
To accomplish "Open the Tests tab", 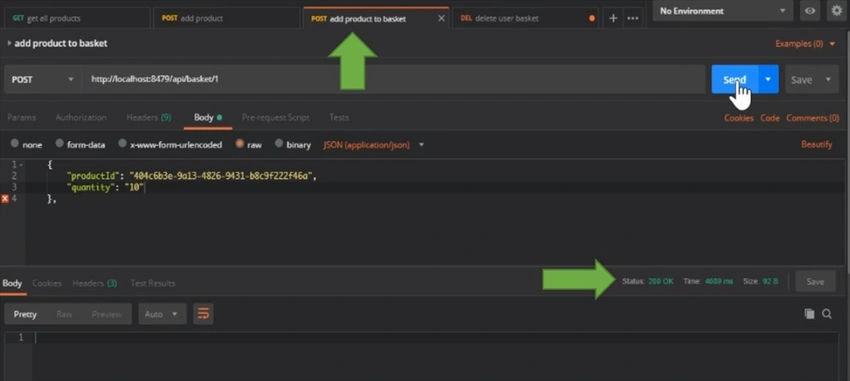I will 339,117.
